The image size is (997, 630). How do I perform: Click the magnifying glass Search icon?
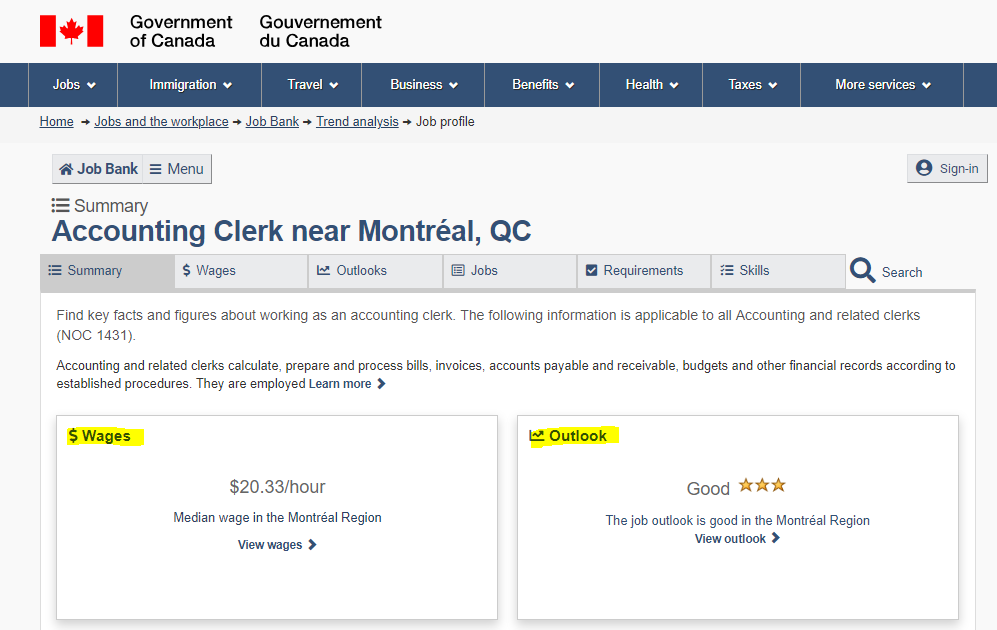click(862, 271)
